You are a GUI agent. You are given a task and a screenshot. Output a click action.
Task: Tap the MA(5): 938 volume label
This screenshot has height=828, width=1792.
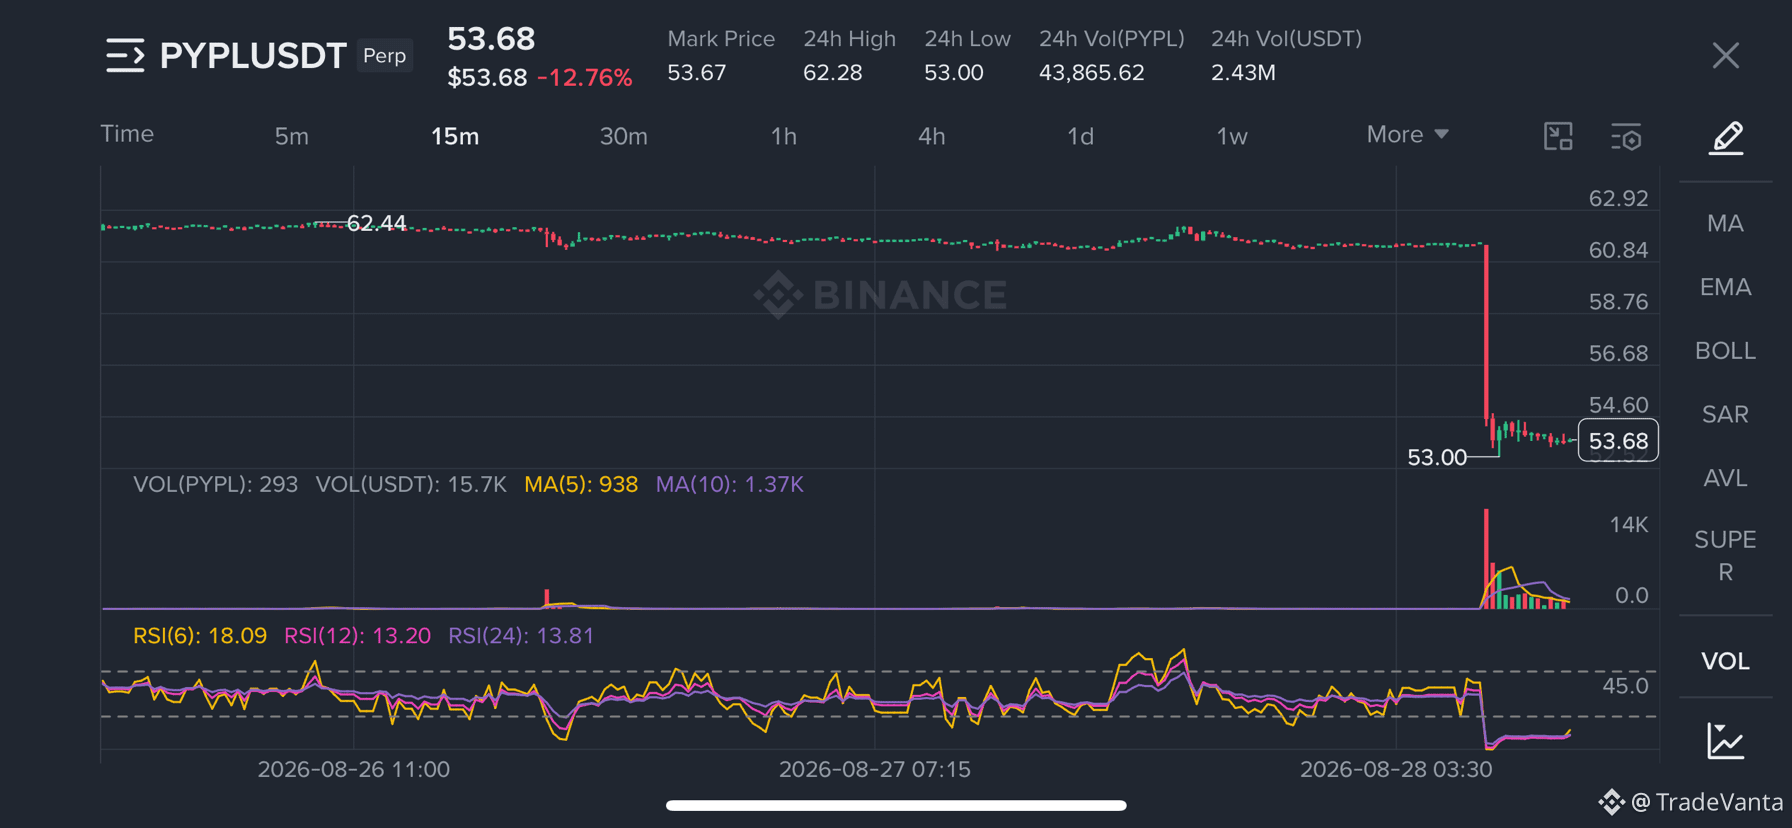581,485
